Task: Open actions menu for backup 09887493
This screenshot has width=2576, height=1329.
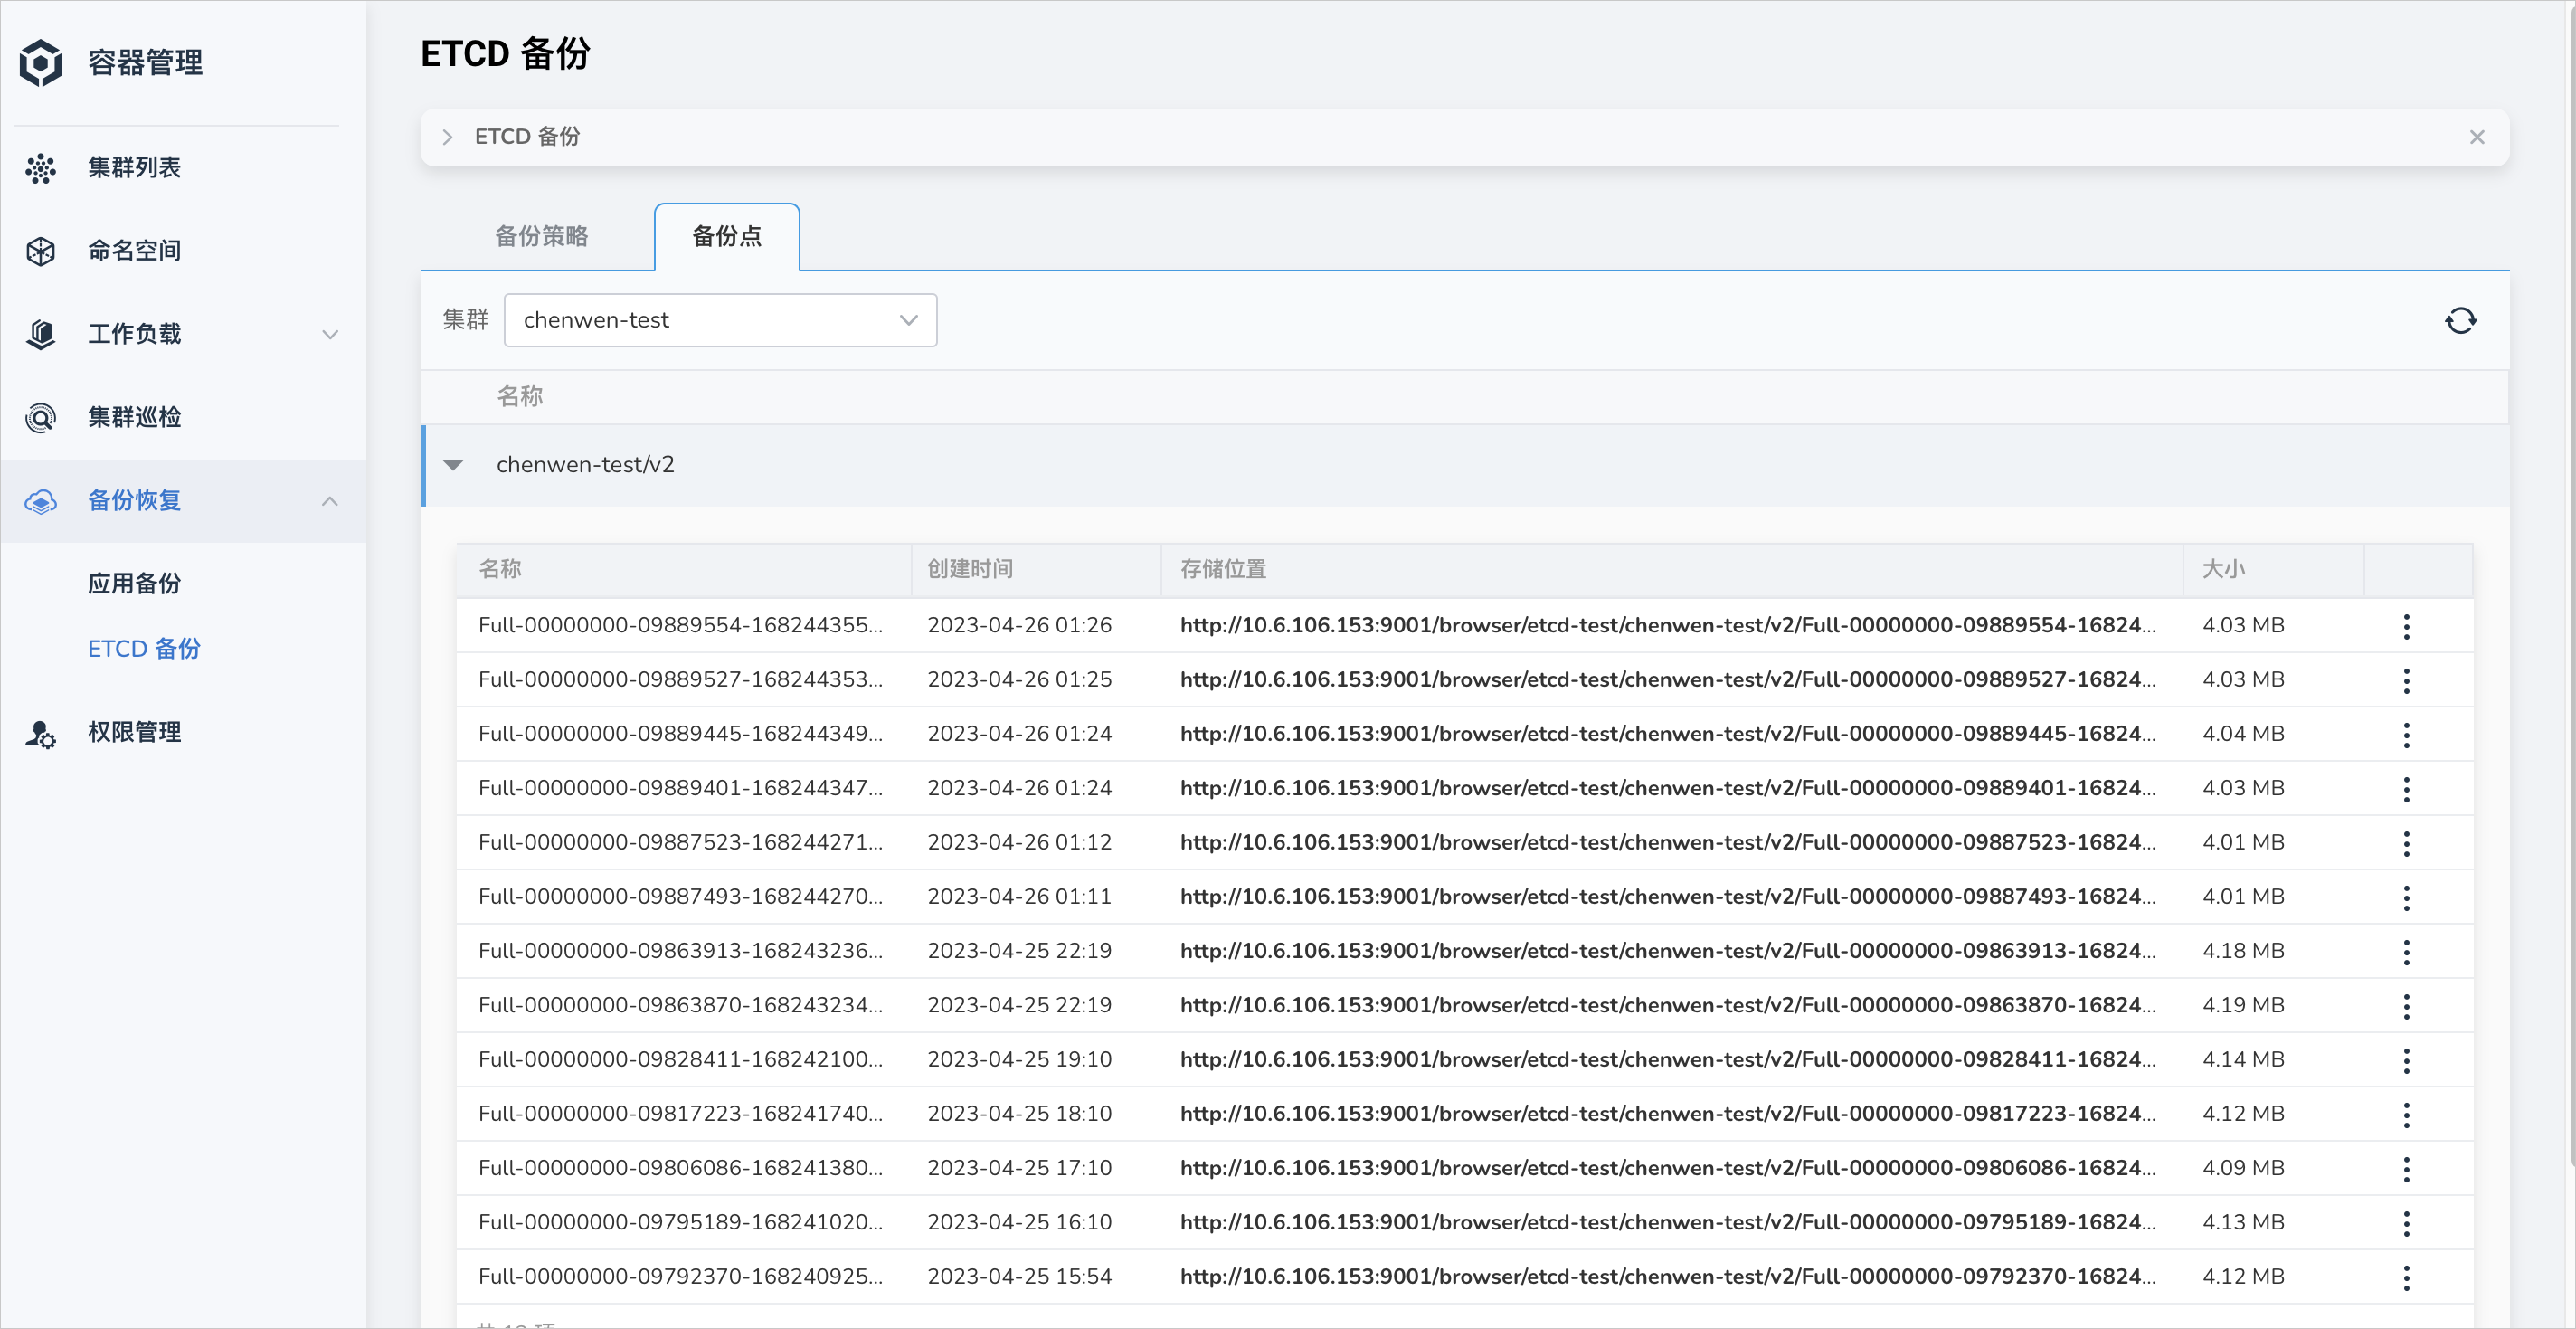Action: (x=2406, y=897)
